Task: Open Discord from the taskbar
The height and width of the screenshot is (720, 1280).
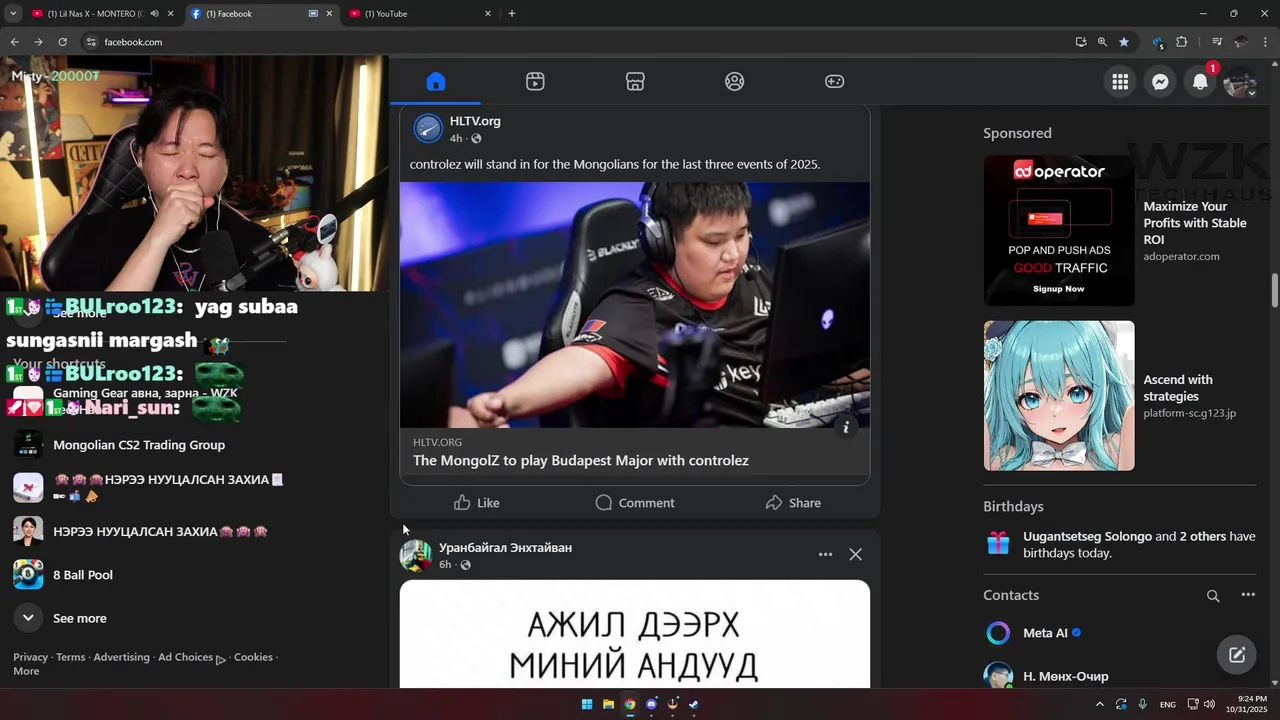Action: [651, 704]
